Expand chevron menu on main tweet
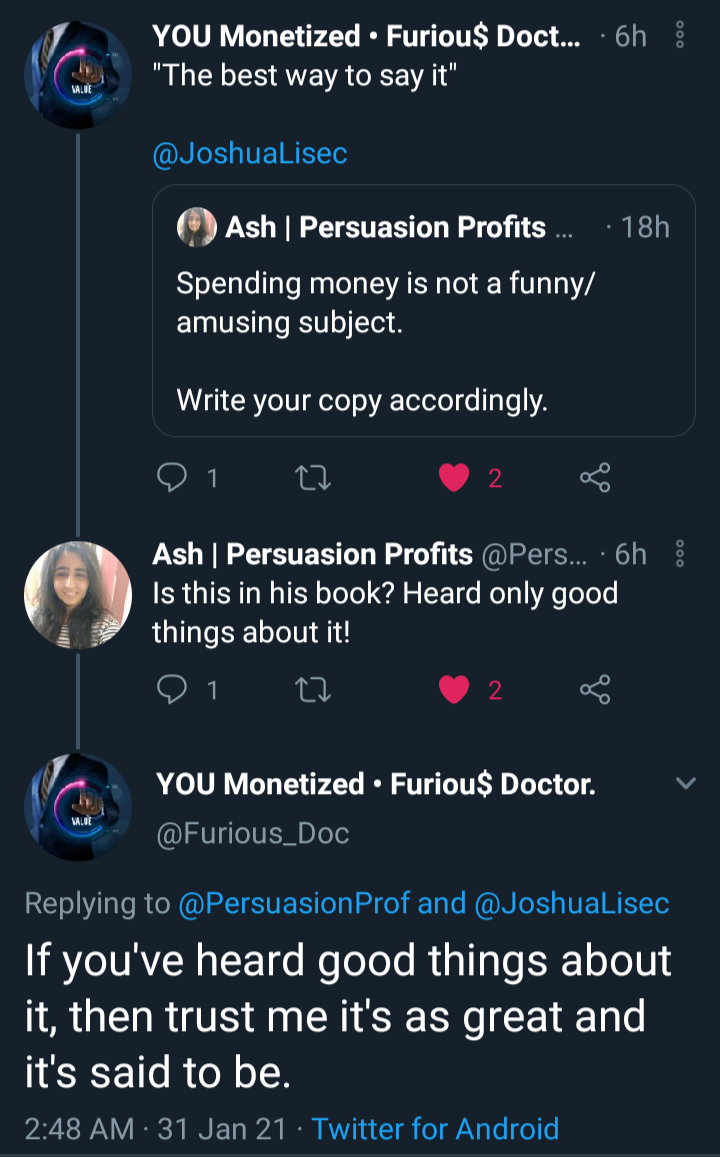The image size is (720, 1157). pyautogui.click(x=685, y=784)
